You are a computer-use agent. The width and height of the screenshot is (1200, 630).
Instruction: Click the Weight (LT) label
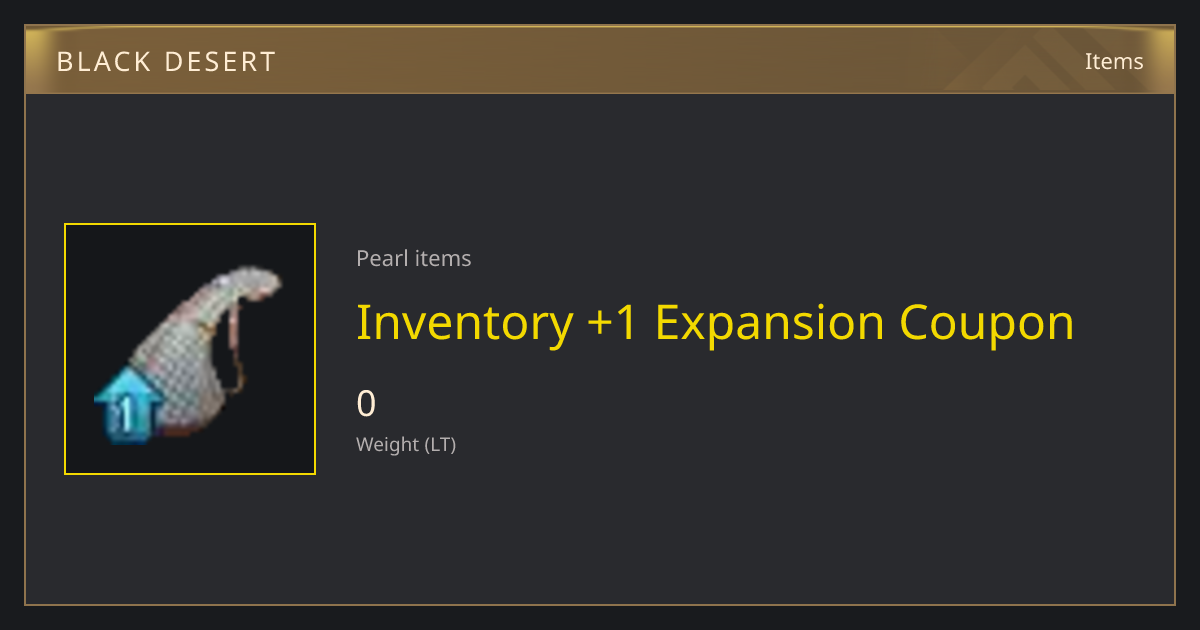(406, 444)
